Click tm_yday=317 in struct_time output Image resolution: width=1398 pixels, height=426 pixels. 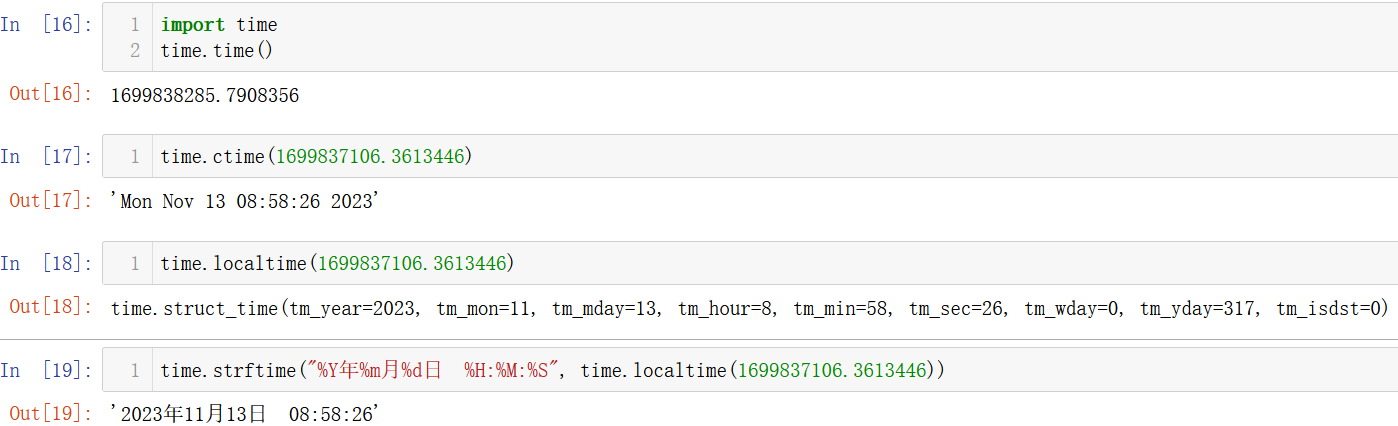[x=1197, y=309]
